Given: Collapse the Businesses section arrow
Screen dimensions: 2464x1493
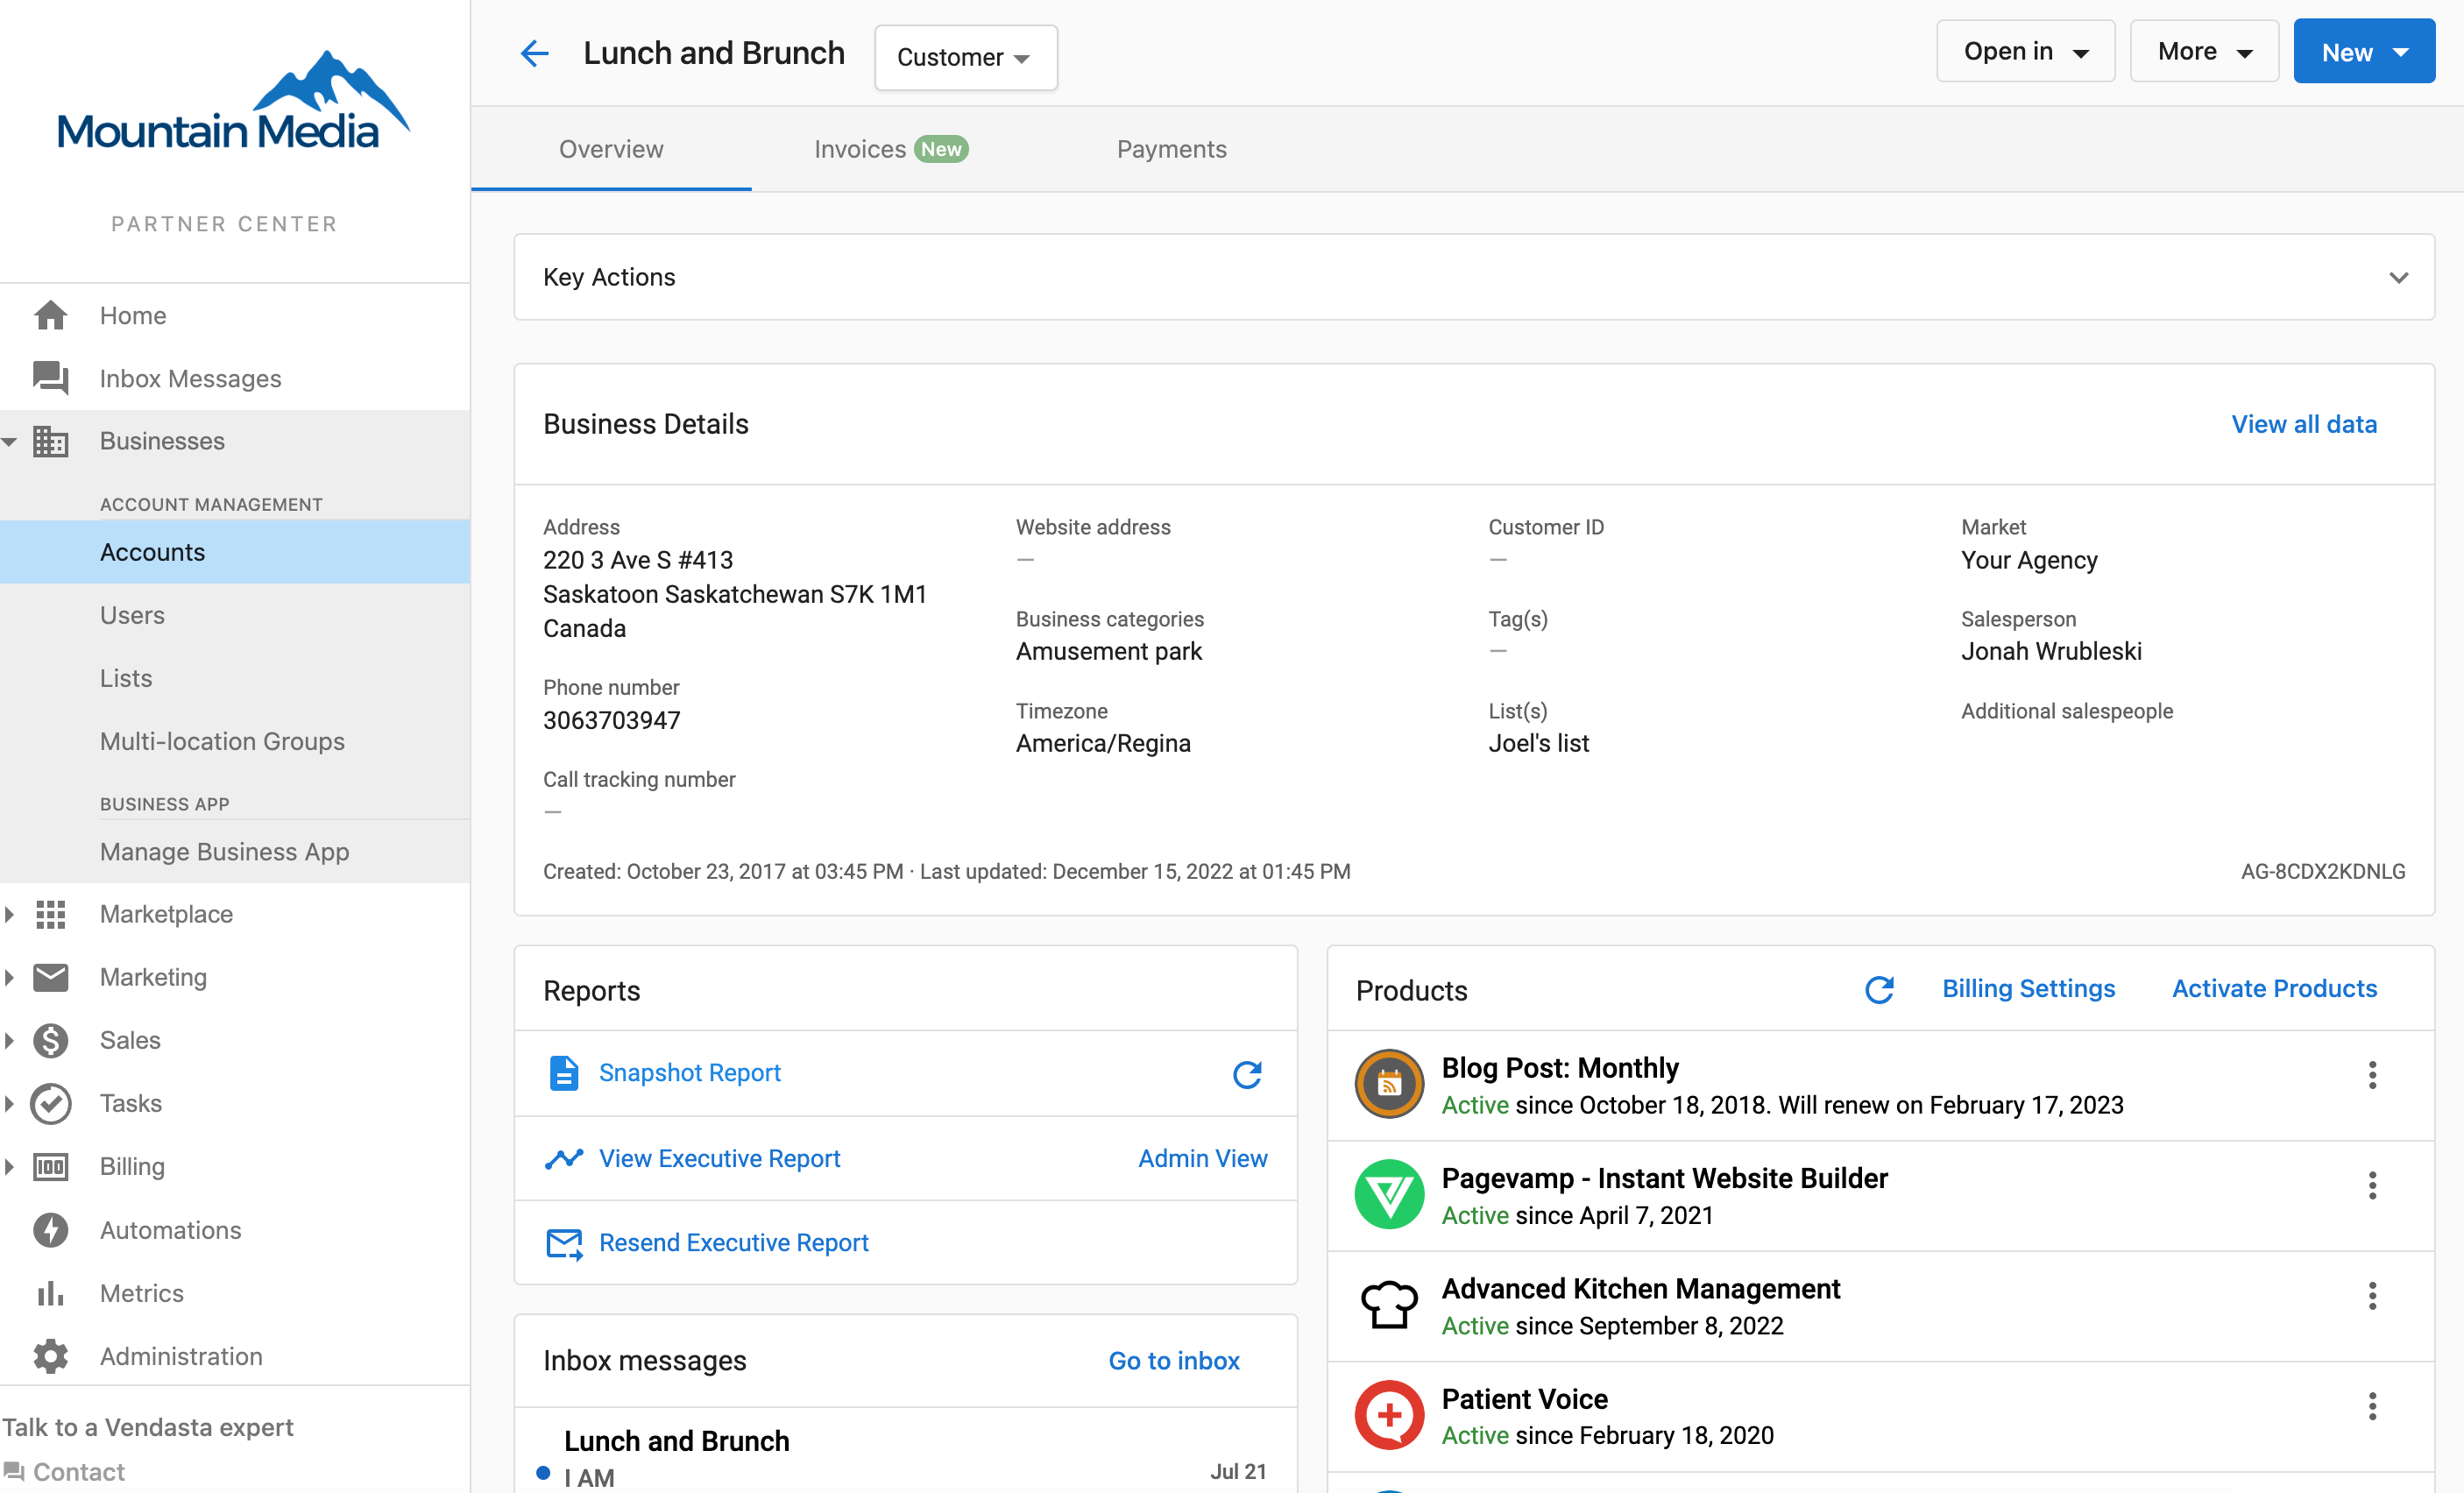Looking at the screenshot, I should (x=10, y=441).
